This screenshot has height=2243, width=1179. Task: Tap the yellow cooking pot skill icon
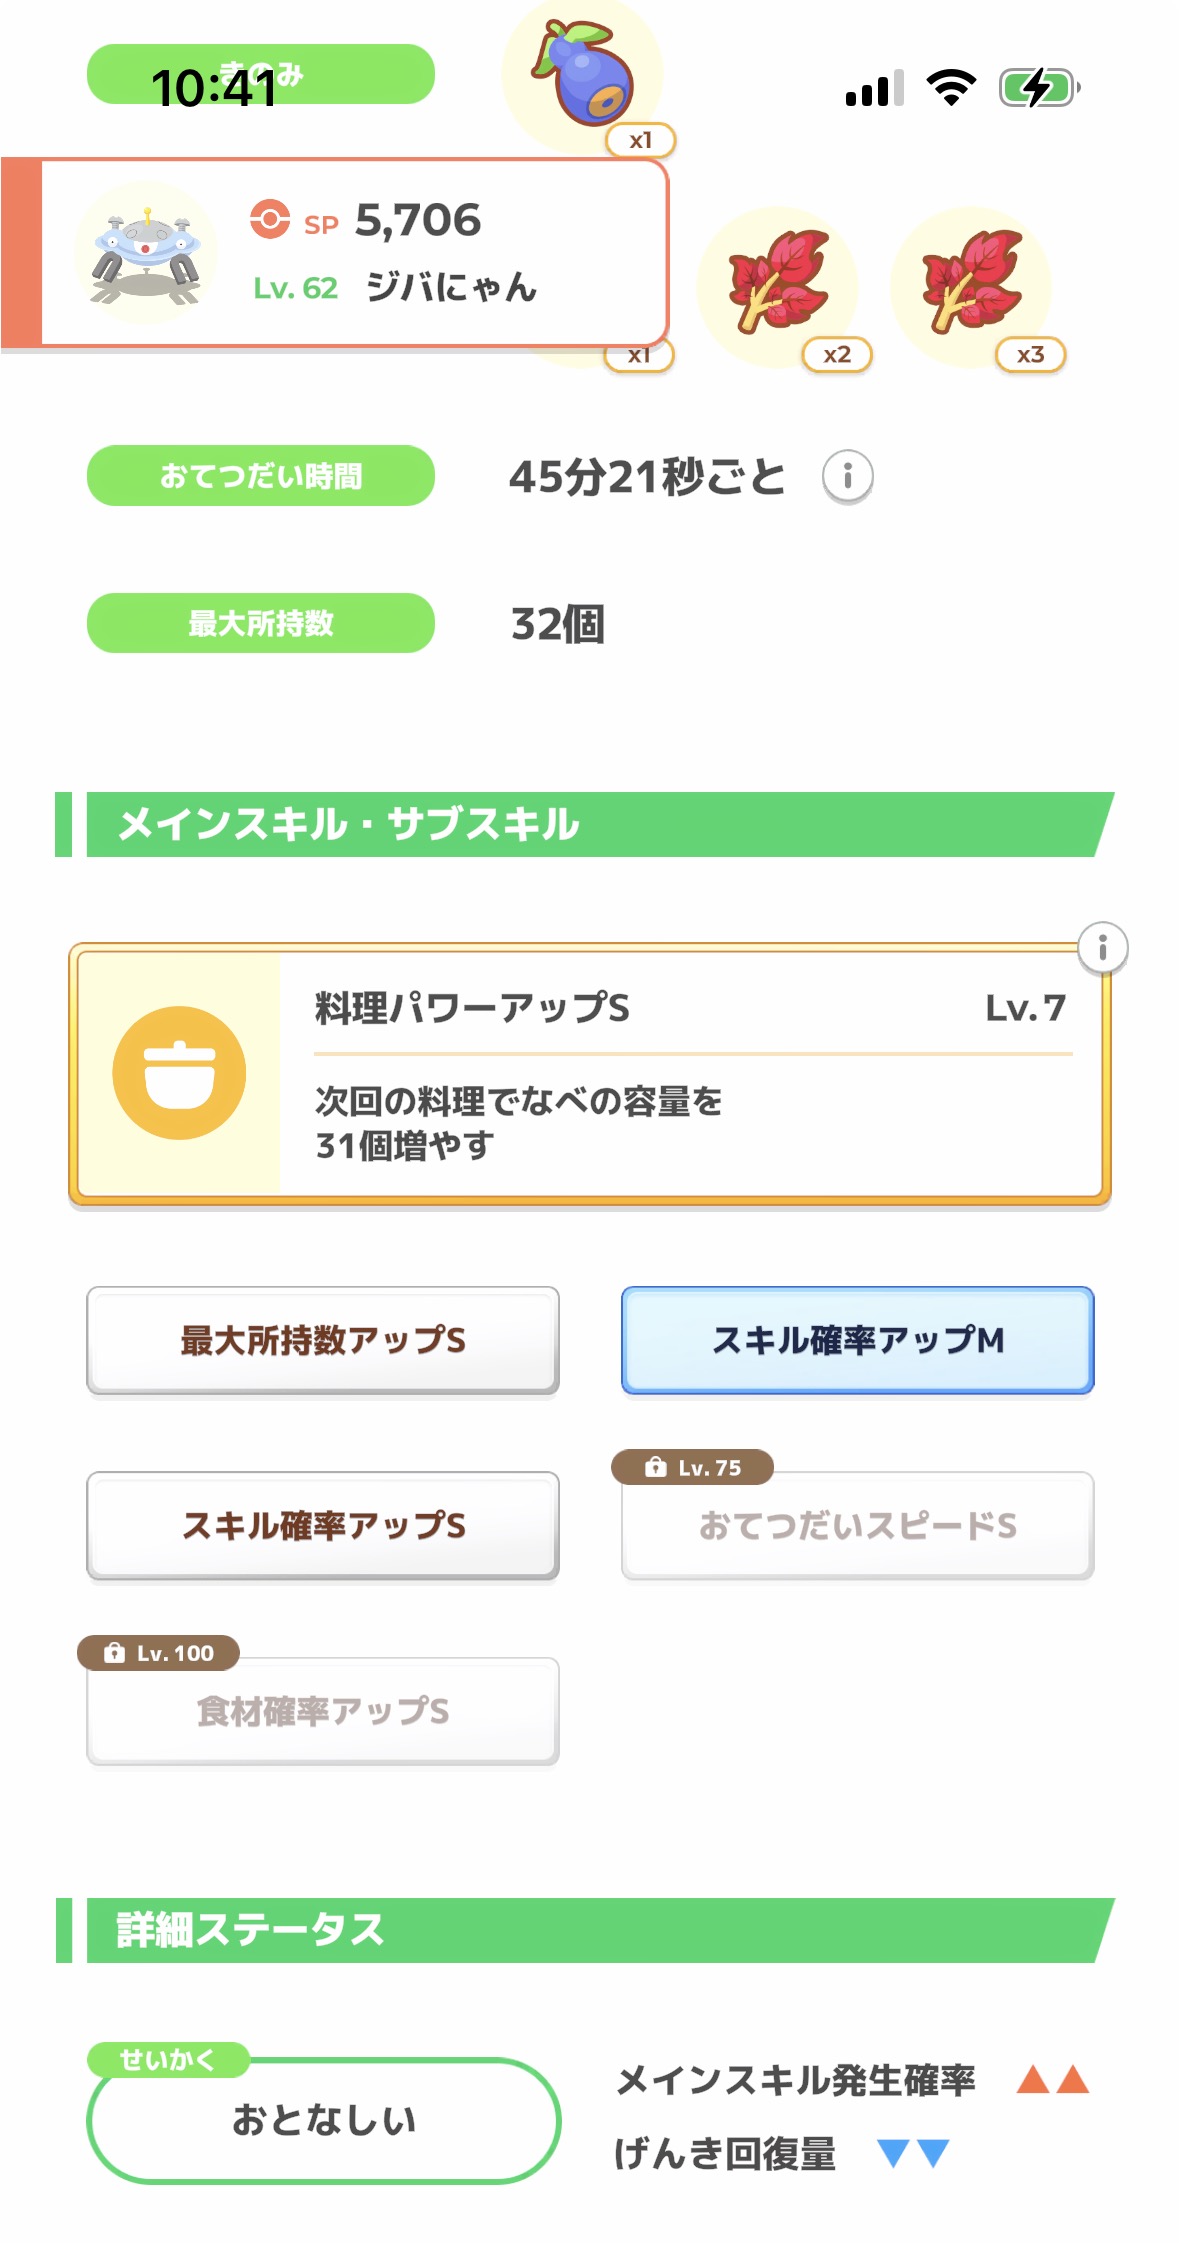pyautogui.click(x=179, y=1072)
